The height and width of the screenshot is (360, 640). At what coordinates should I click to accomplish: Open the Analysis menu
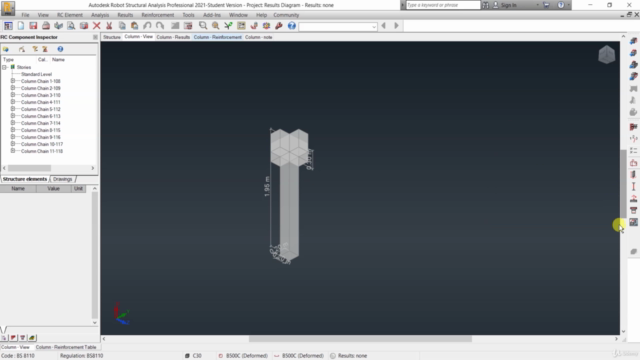pyautogui.click(x=100, y=15)
